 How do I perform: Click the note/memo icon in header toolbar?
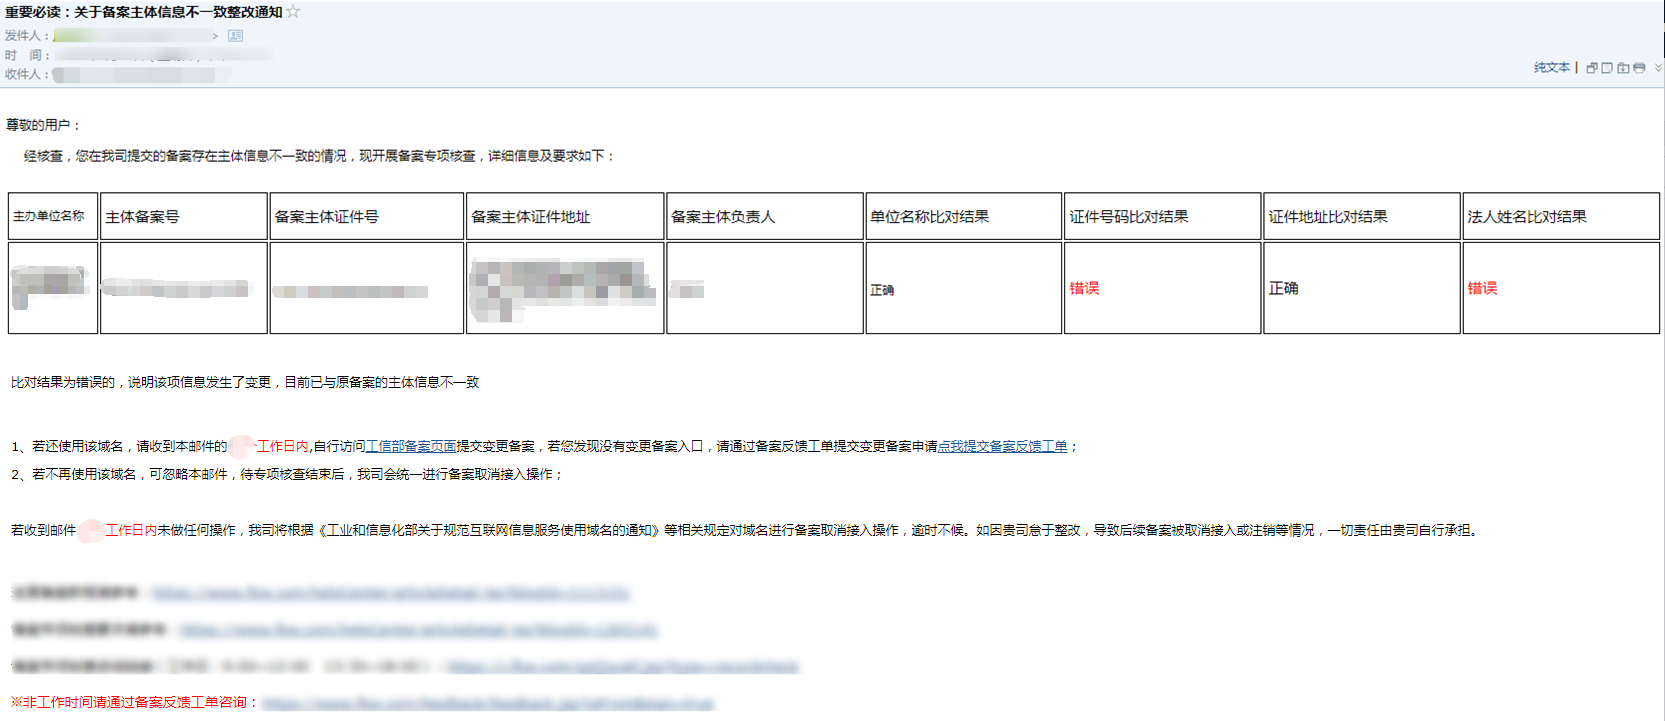pyautogui.click(x=1607, y=68)
